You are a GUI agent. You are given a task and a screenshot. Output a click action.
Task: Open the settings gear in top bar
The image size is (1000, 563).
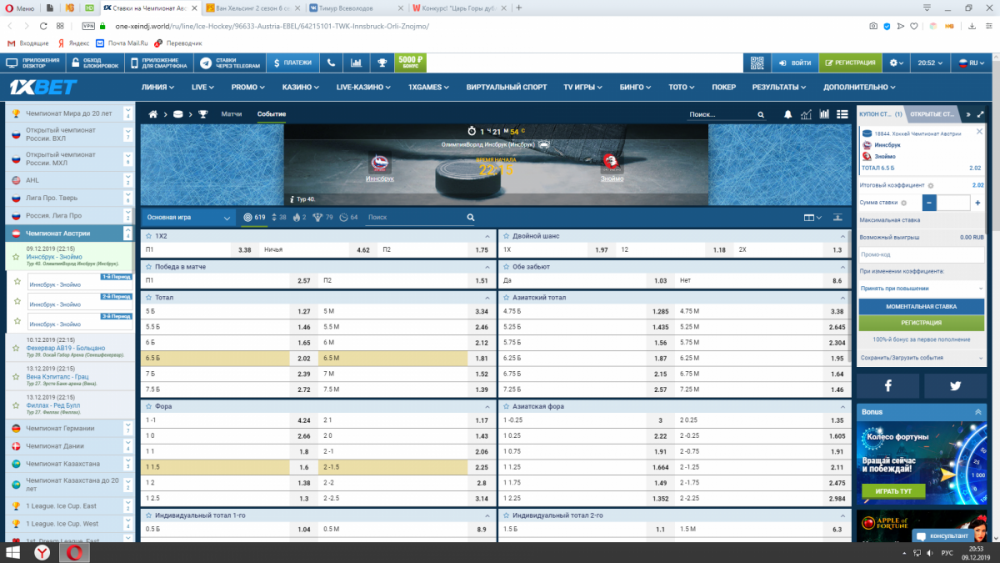tap(894, 63)
